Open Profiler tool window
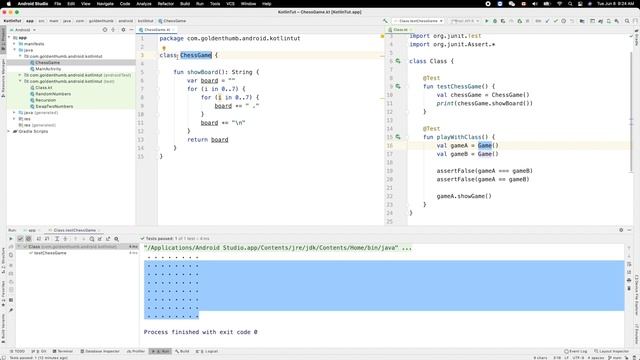The height and width of the screenshot is (360, 640). [x=136, y=351]
